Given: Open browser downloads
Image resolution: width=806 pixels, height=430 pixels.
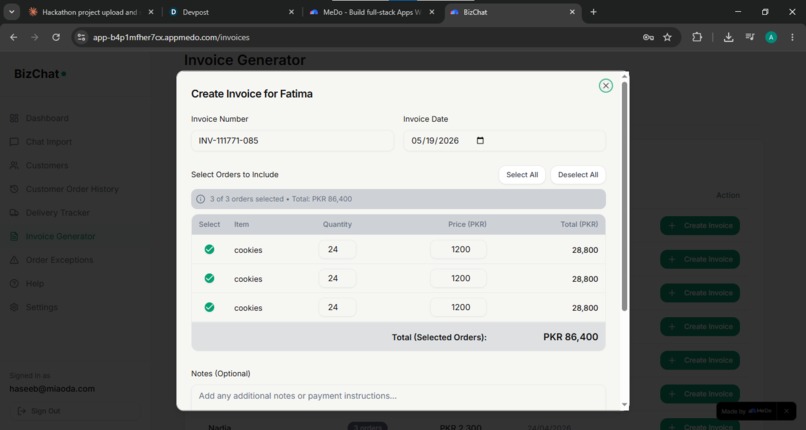Looking at the screenshot, I should 728,38.
